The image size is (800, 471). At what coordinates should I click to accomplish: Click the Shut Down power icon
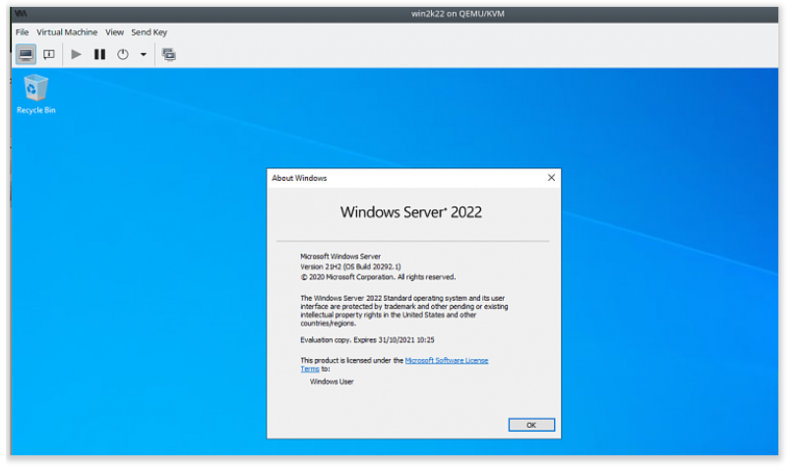(123, 54)
